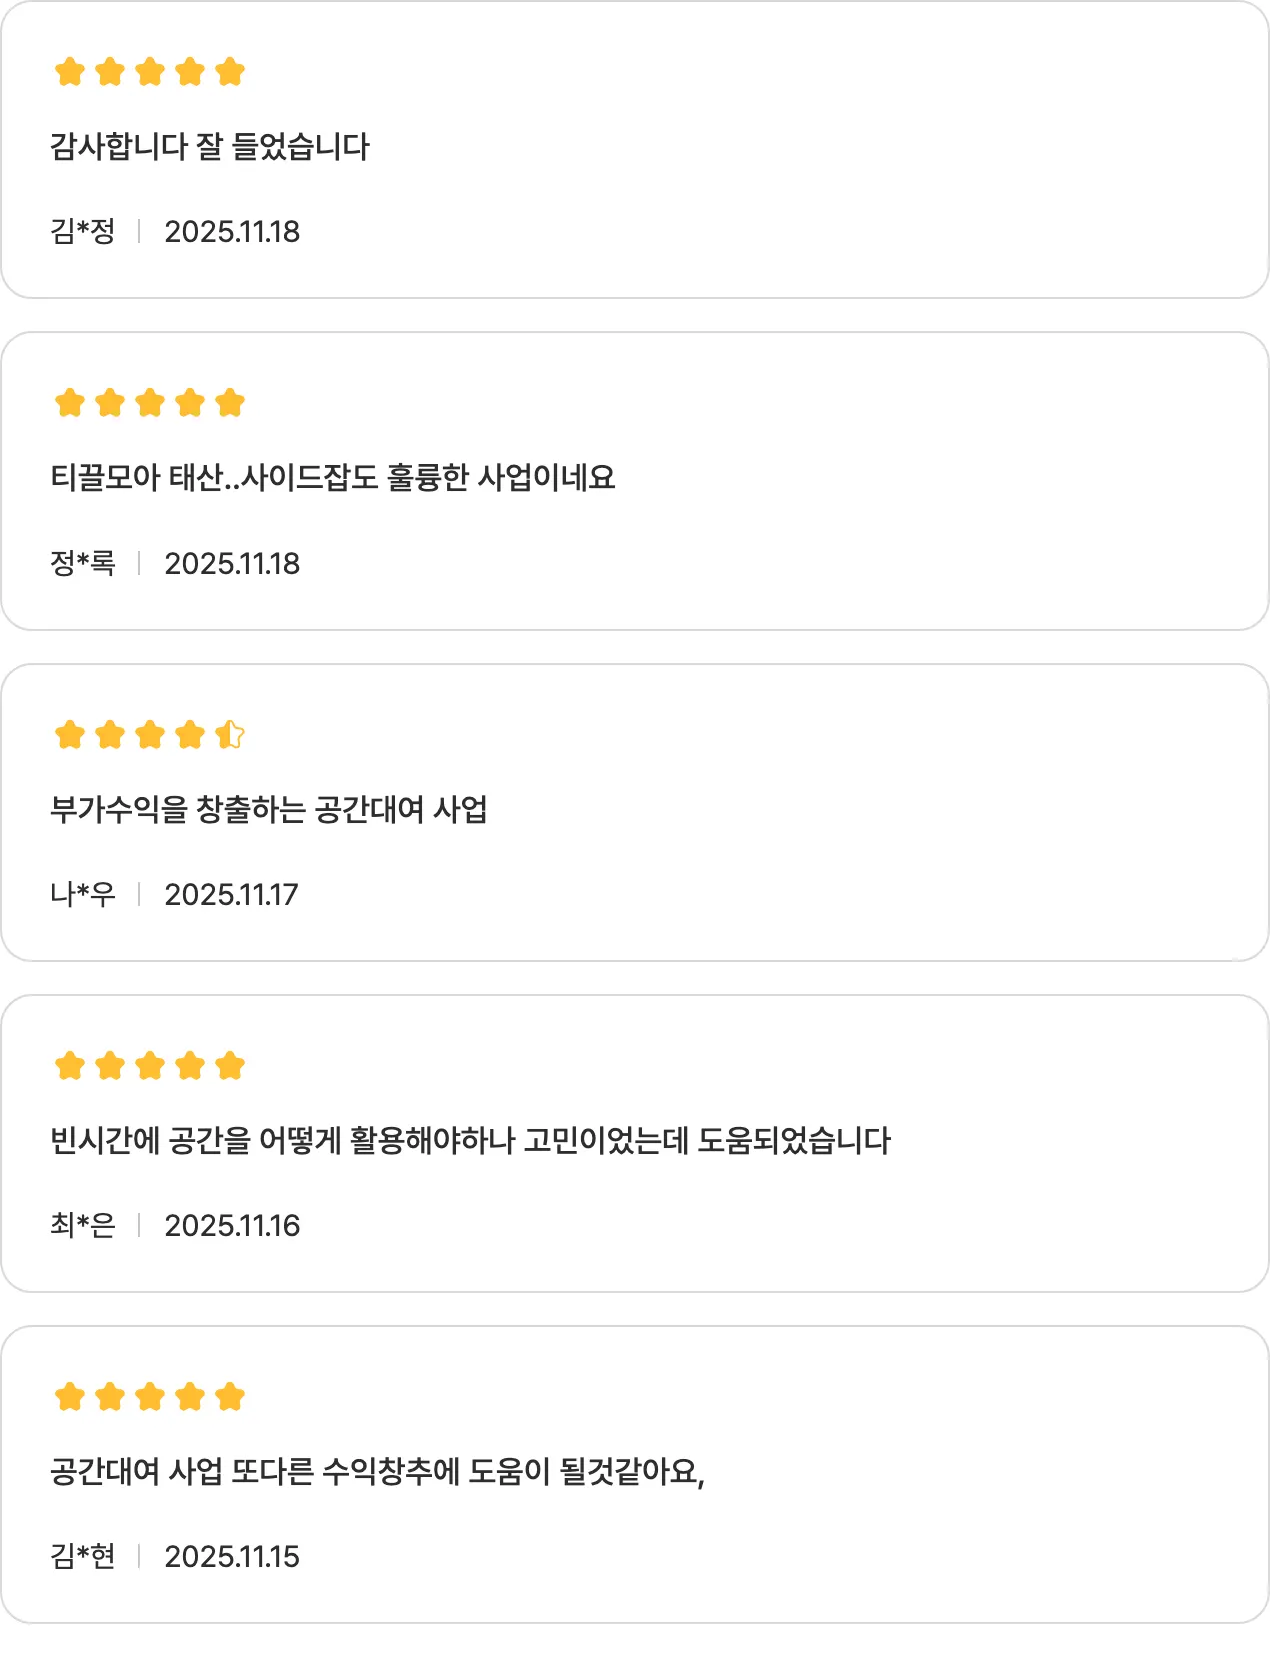The height and width of the screenshot is (1673, 1270).
Task: Click the fifth star in 최*은's review
Action: 230,1066
